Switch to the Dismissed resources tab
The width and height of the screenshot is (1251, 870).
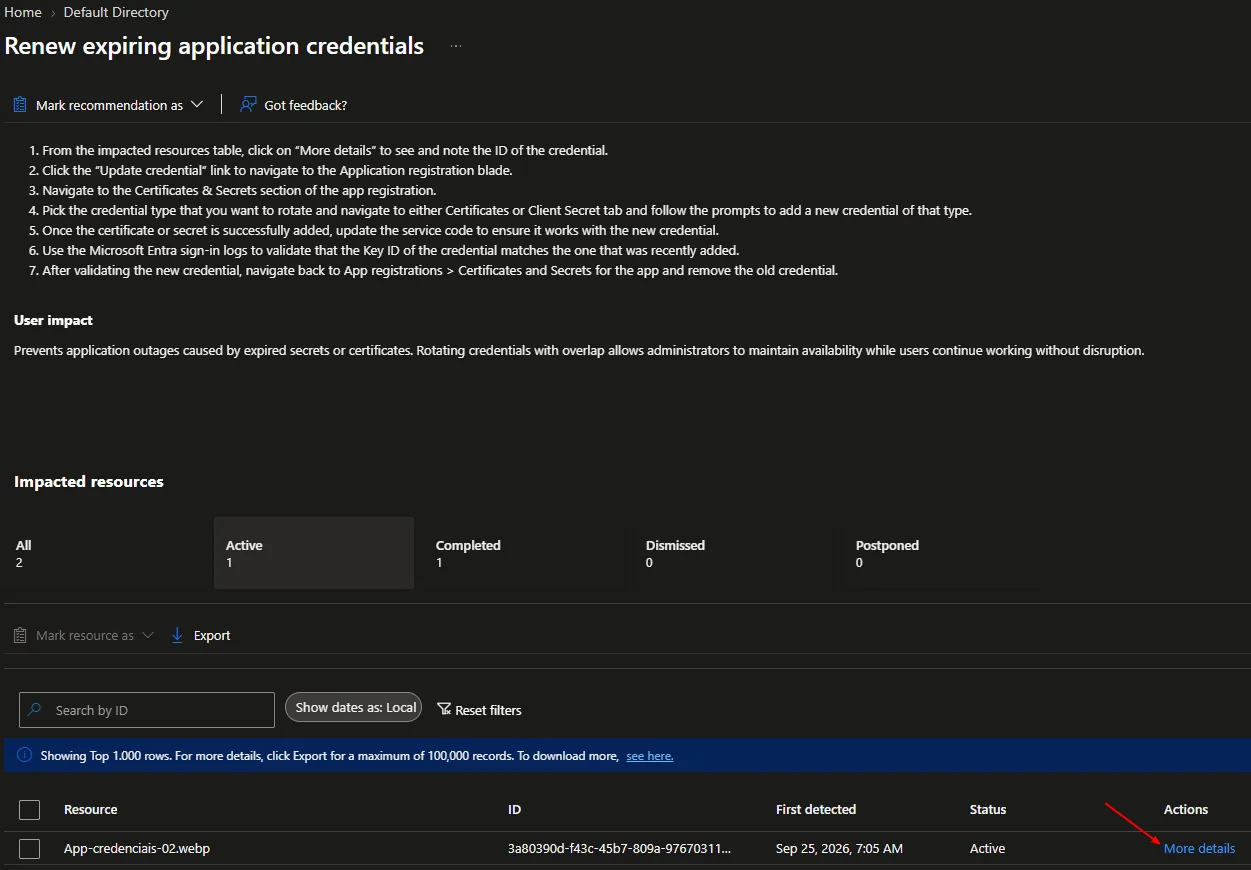point(734,553)
